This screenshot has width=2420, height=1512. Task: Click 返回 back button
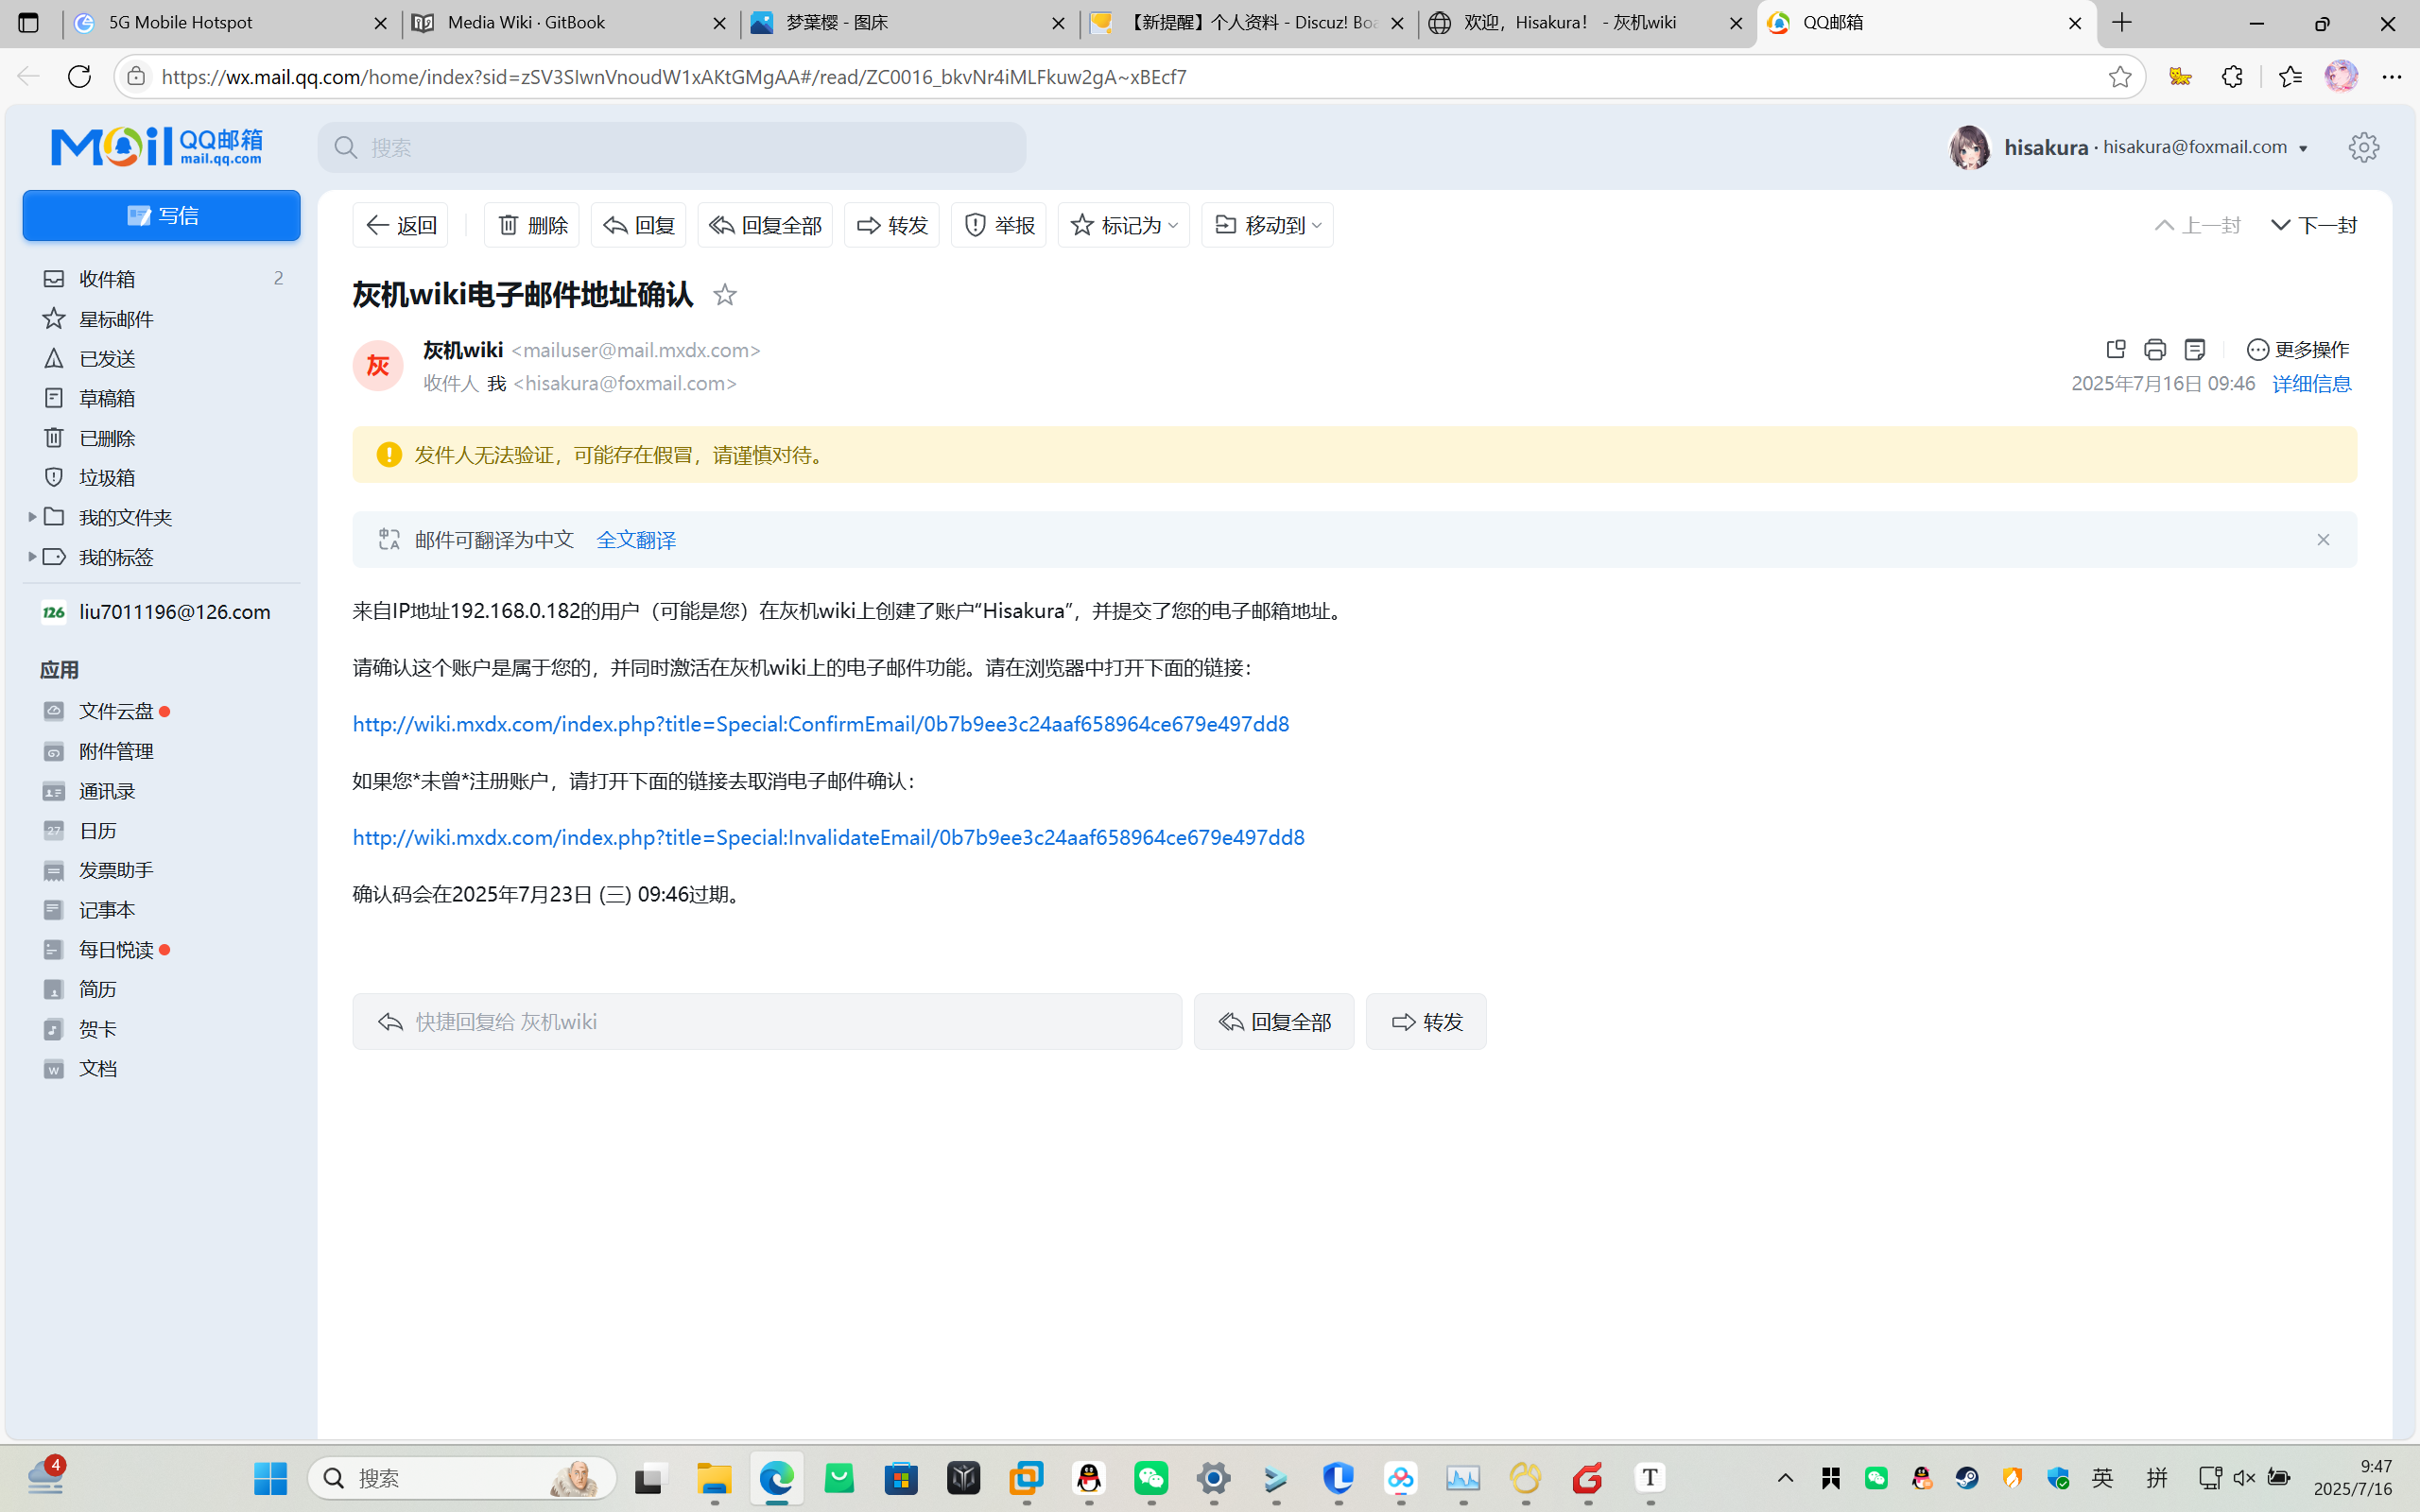click(400, 225)
